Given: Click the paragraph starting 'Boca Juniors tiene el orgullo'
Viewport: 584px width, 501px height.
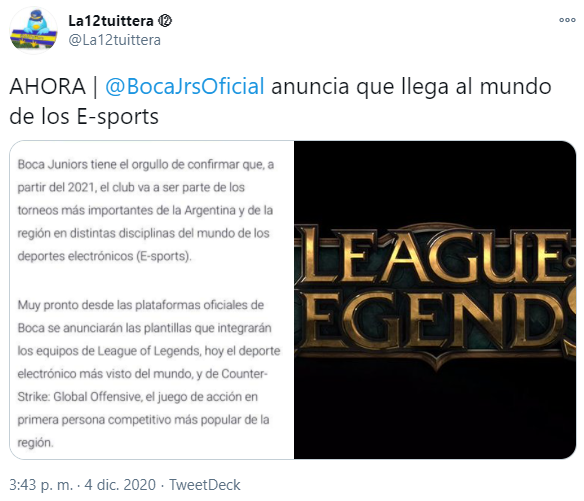Looking at the screenshot, I should coord(146,210).
